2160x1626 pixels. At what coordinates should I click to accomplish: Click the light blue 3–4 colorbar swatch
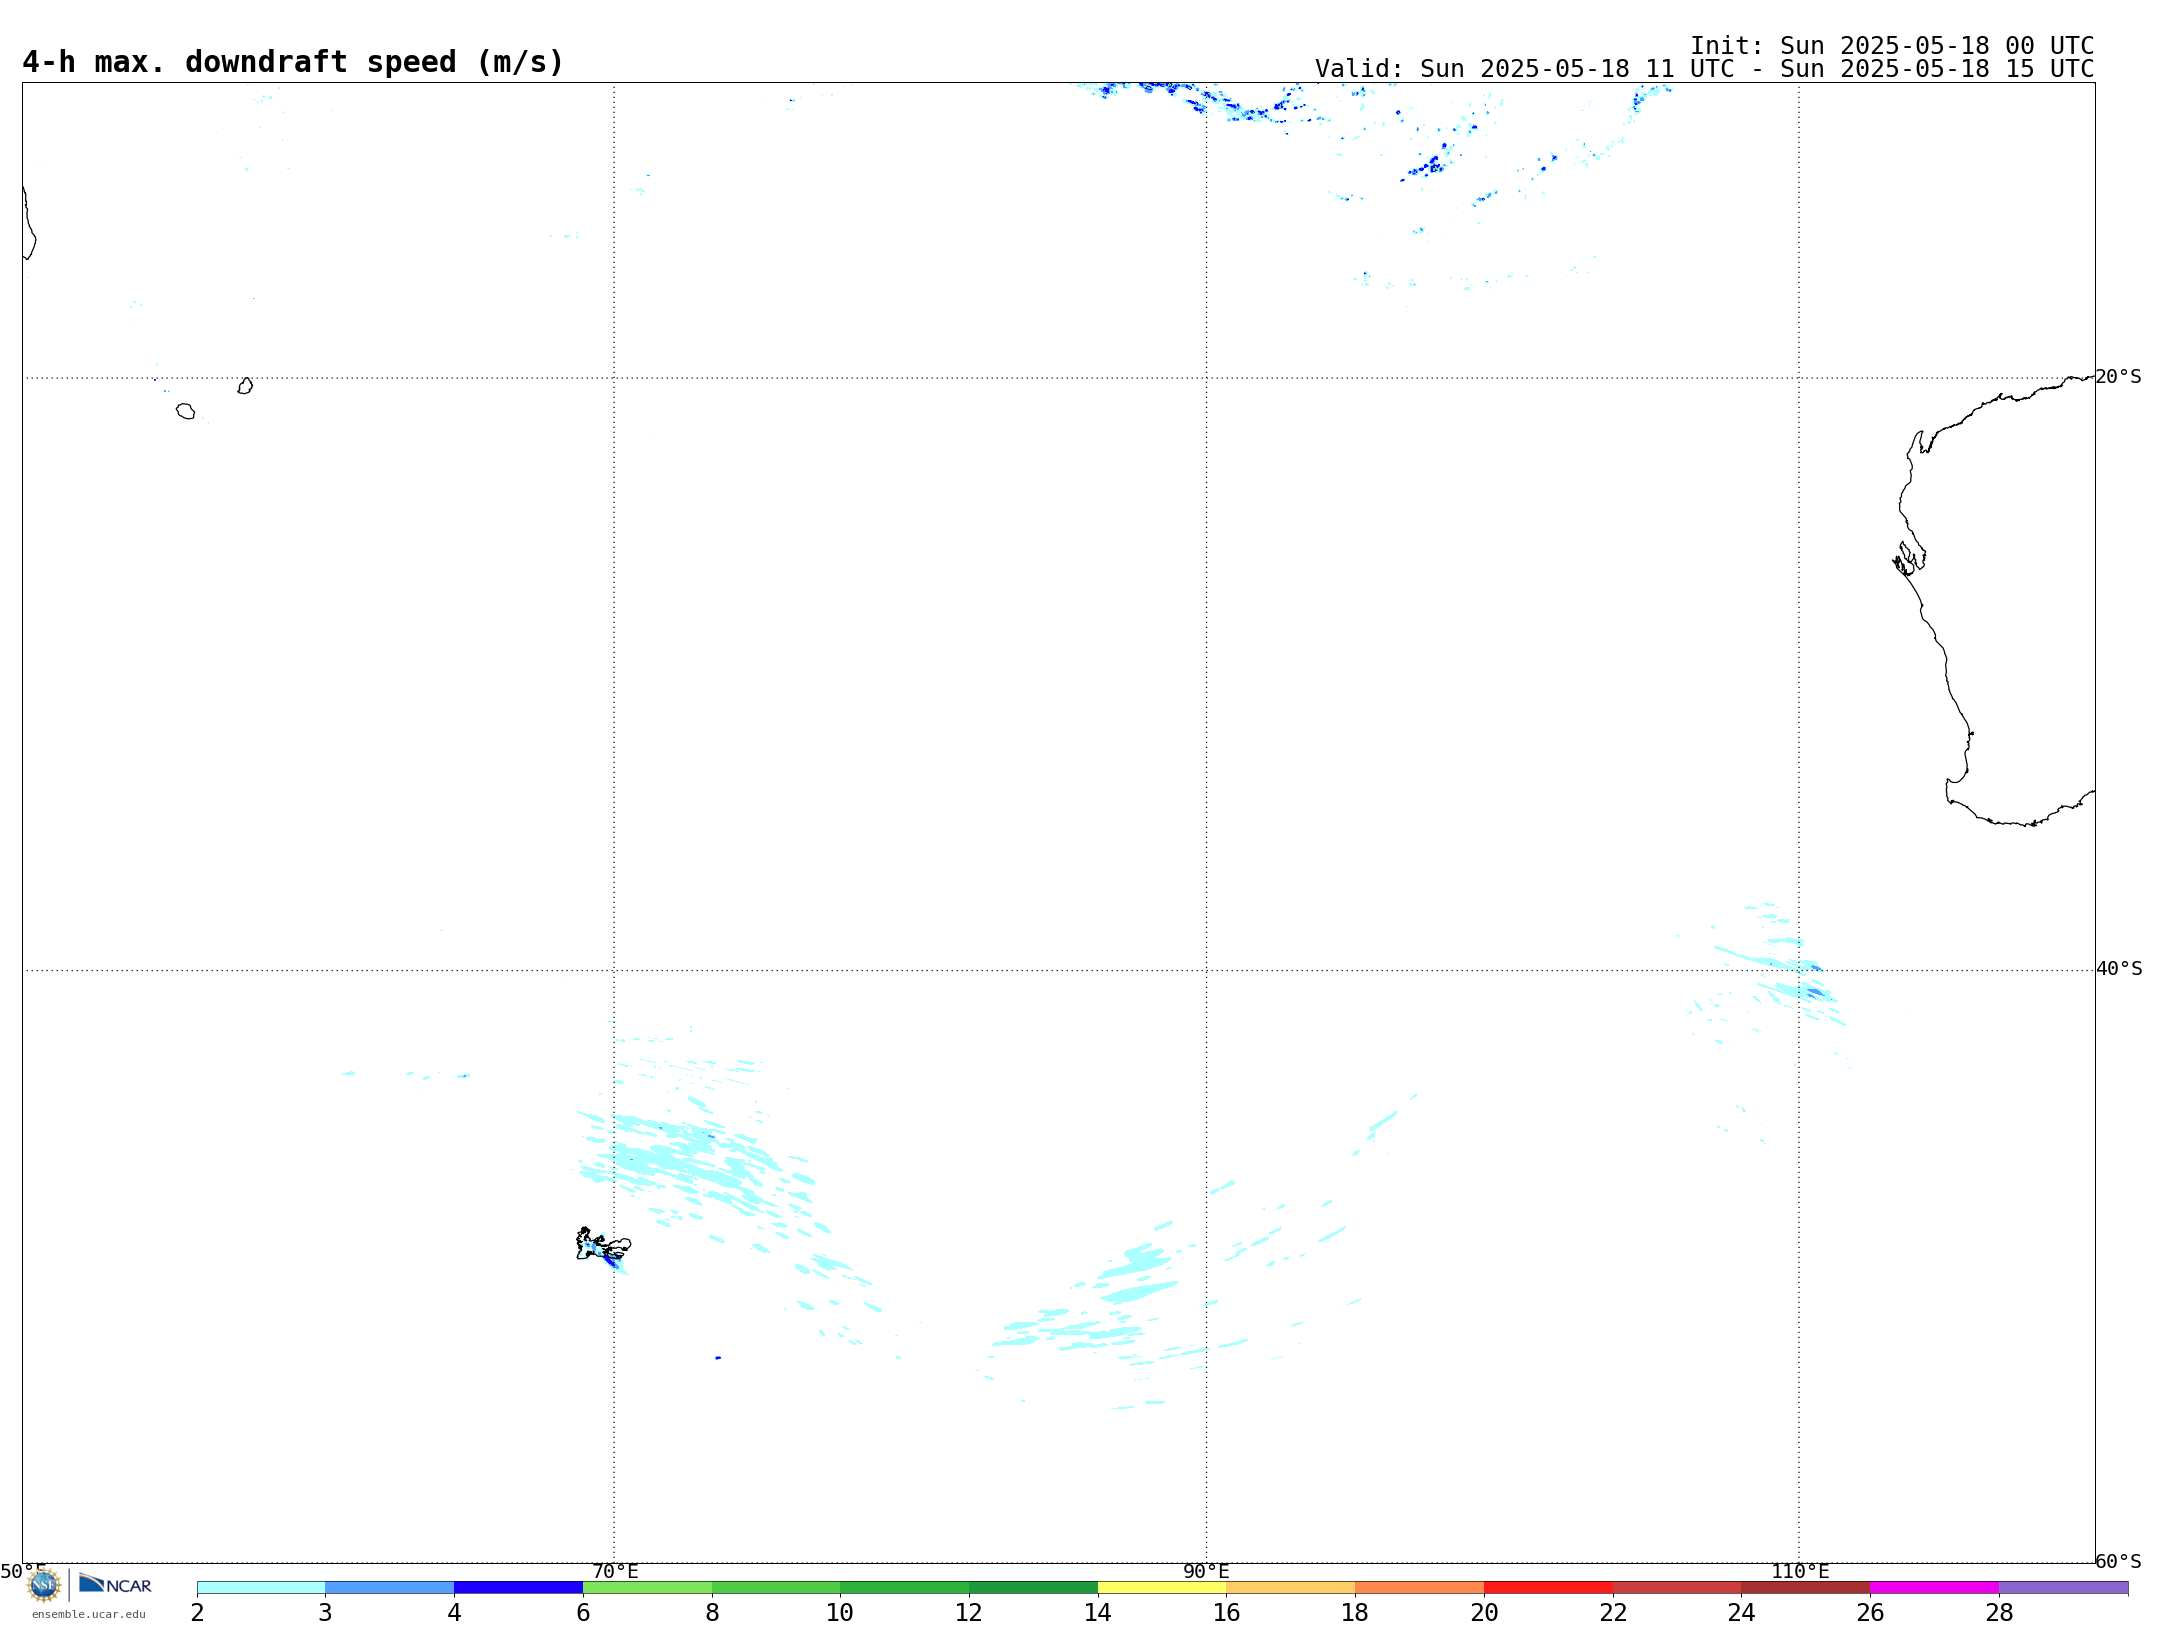pos(390,1588)
